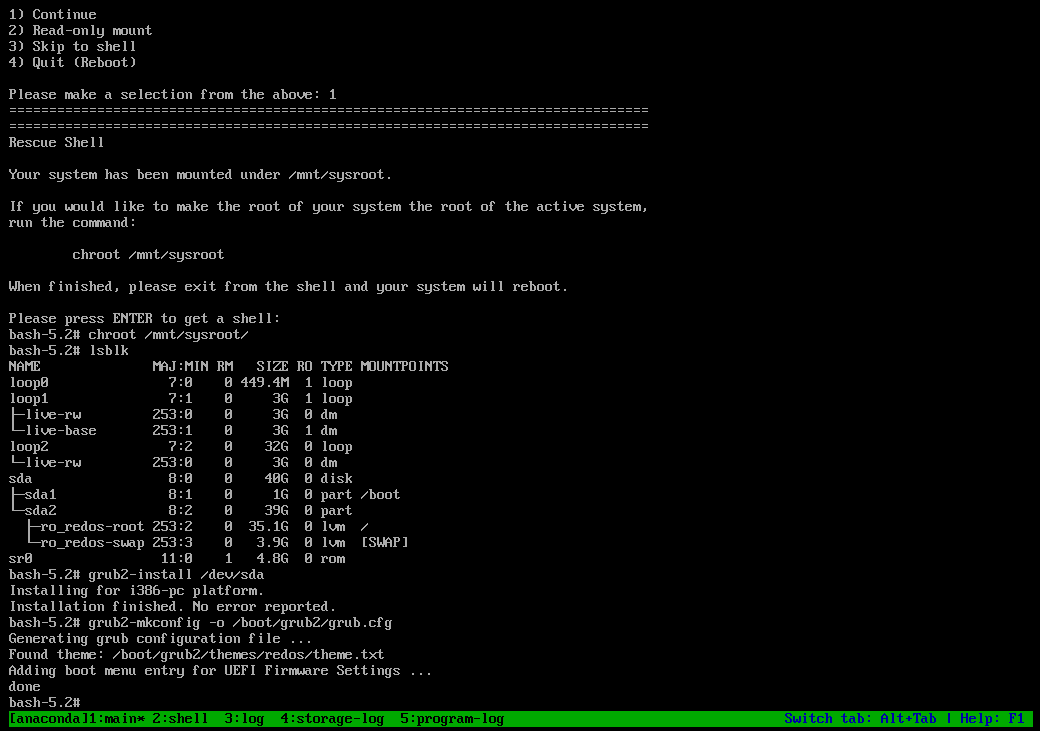The height and width of the screenshot is (731, 1040).
Task: Click the sr0 rom device row
Action: point(20,558)
